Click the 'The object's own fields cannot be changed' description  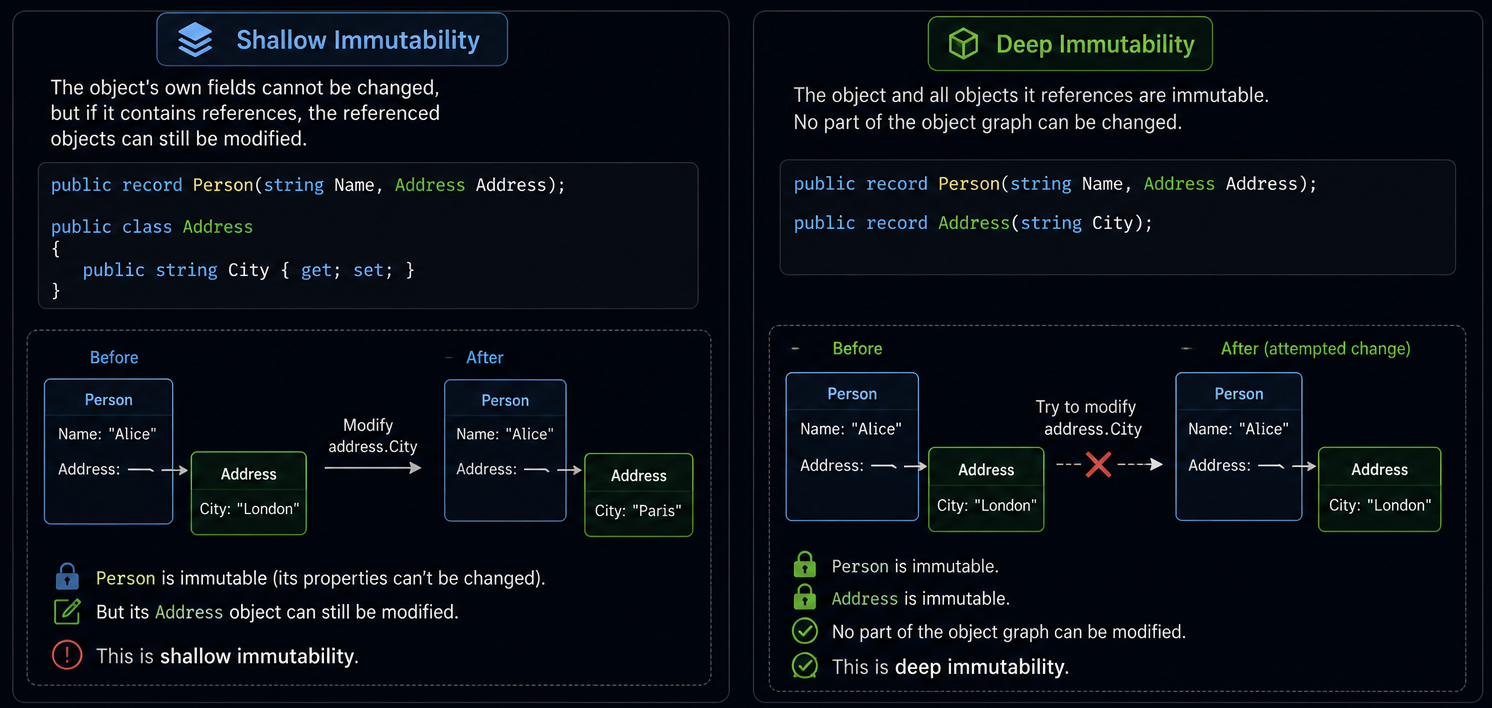pyautogui.click(x=245, y=113)
